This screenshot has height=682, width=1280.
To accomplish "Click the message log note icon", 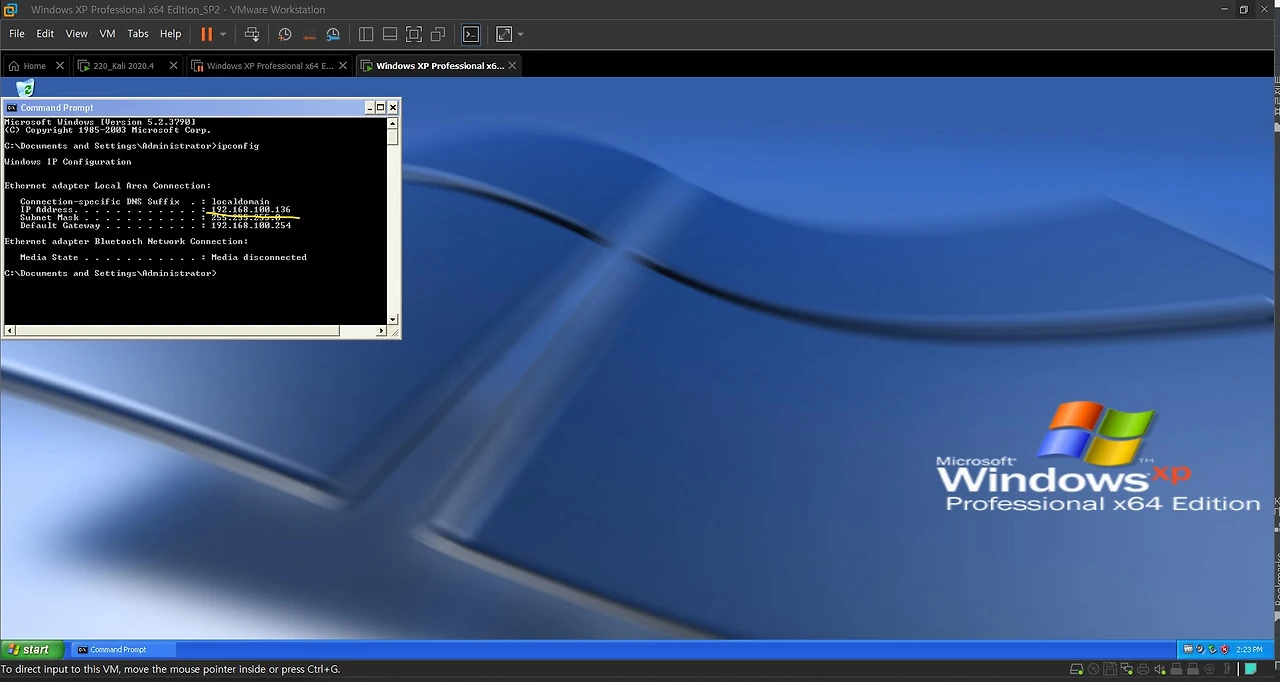I will (1250, 668).
